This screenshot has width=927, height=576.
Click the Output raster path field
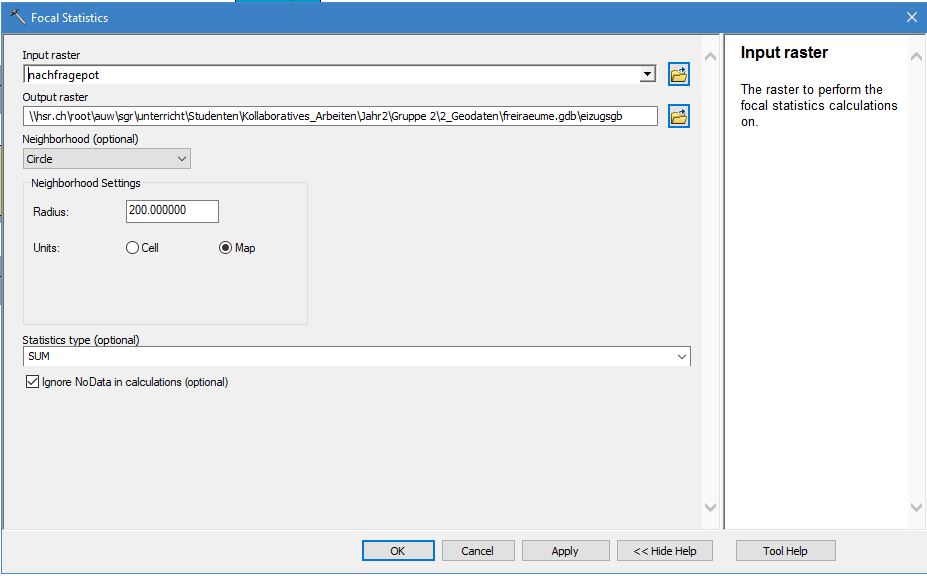pyautogui.click(x=340, y=117)
